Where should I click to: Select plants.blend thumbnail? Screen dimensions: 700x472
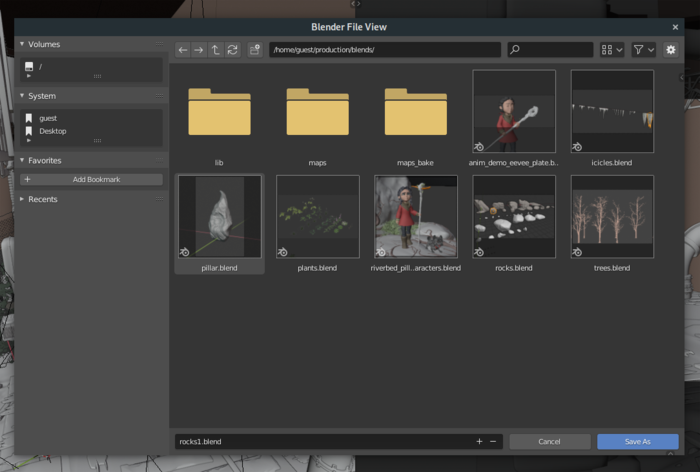click(x=317, y=217)
